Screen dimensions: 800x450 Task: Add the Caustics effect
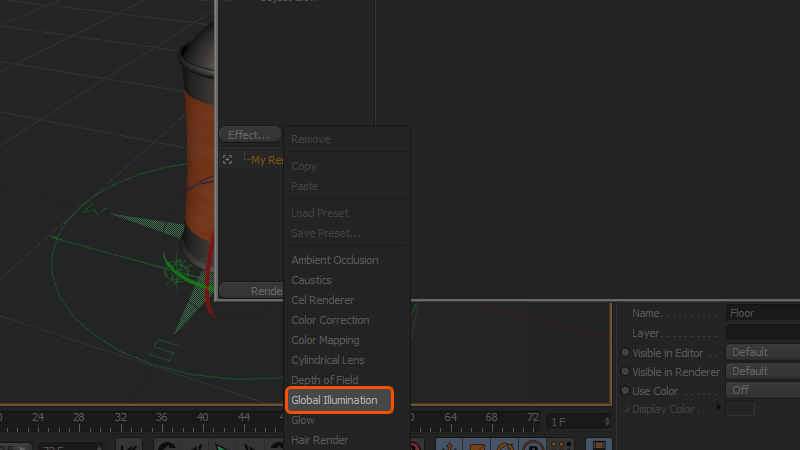[311, 280]
